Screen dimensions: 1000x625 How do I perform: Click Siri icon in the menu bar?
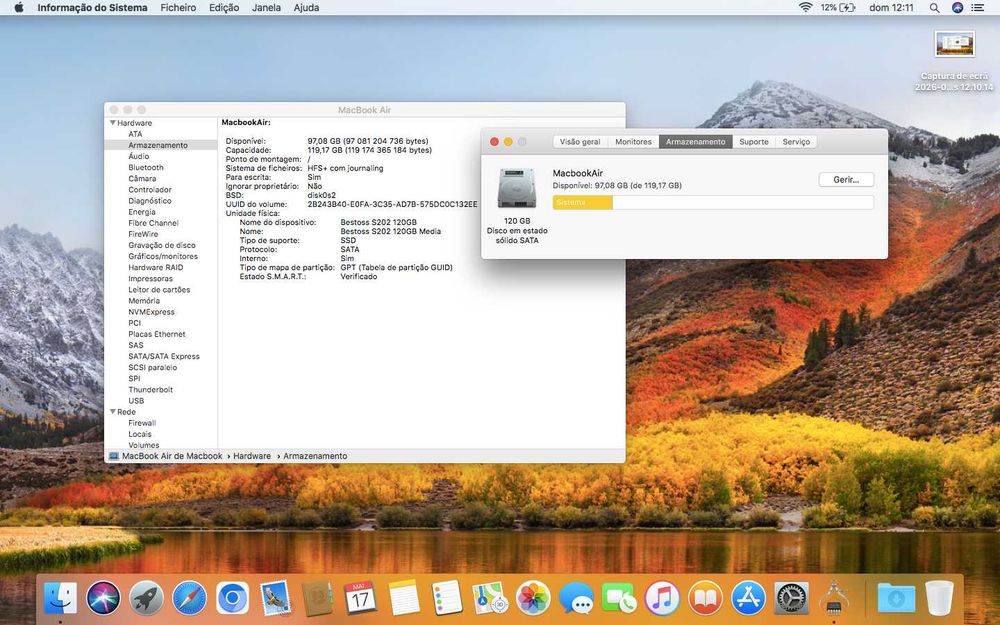coord(957,8)
